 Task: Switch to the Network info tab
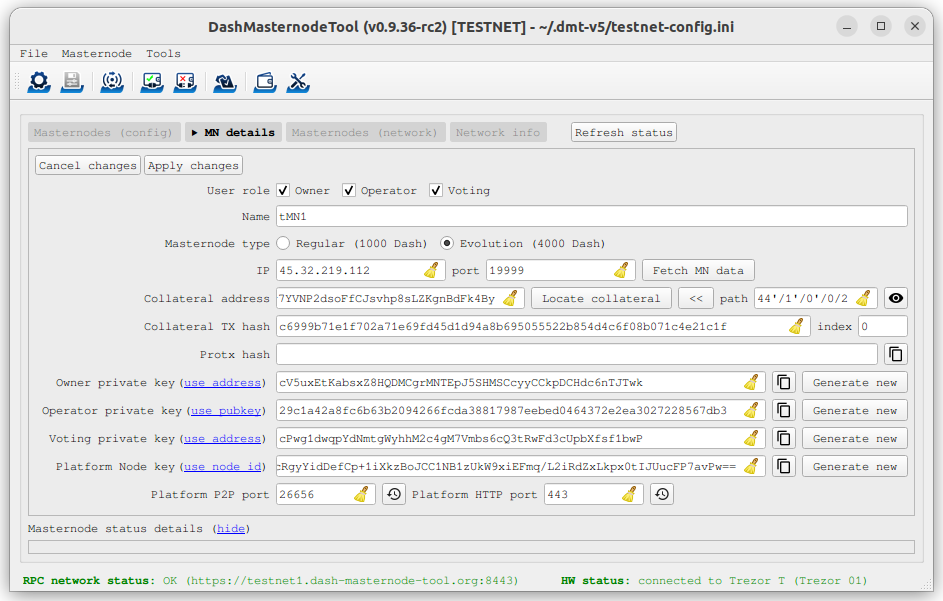(497, 132)
